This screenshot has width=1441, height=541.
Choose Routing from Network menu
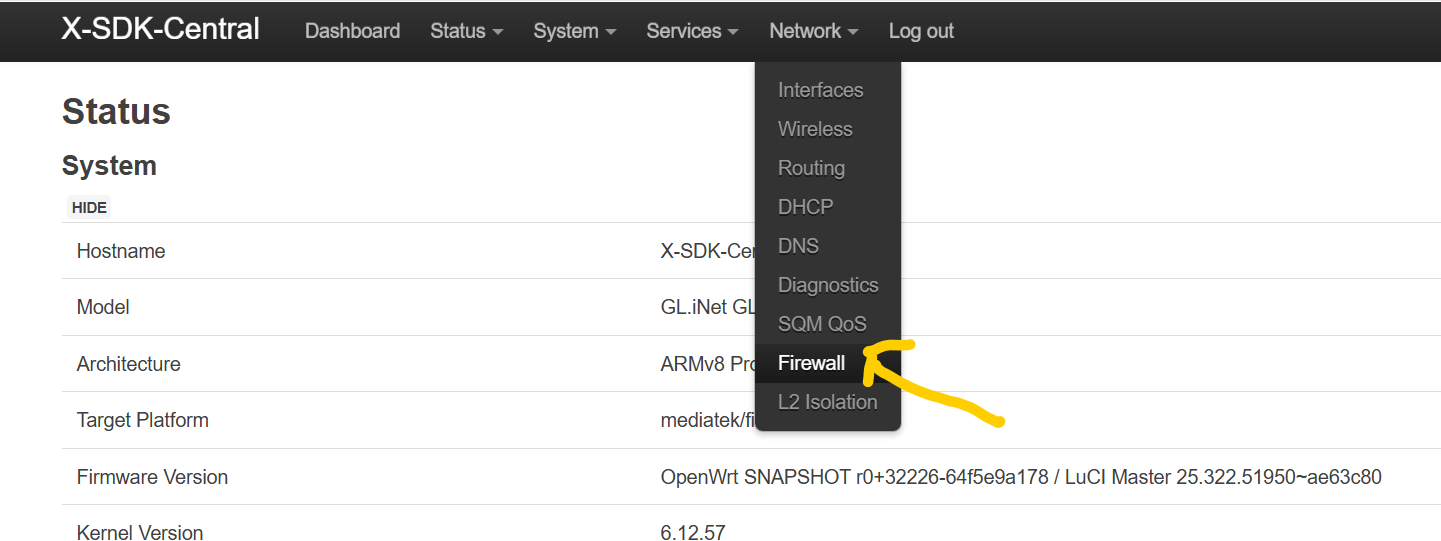811,168
